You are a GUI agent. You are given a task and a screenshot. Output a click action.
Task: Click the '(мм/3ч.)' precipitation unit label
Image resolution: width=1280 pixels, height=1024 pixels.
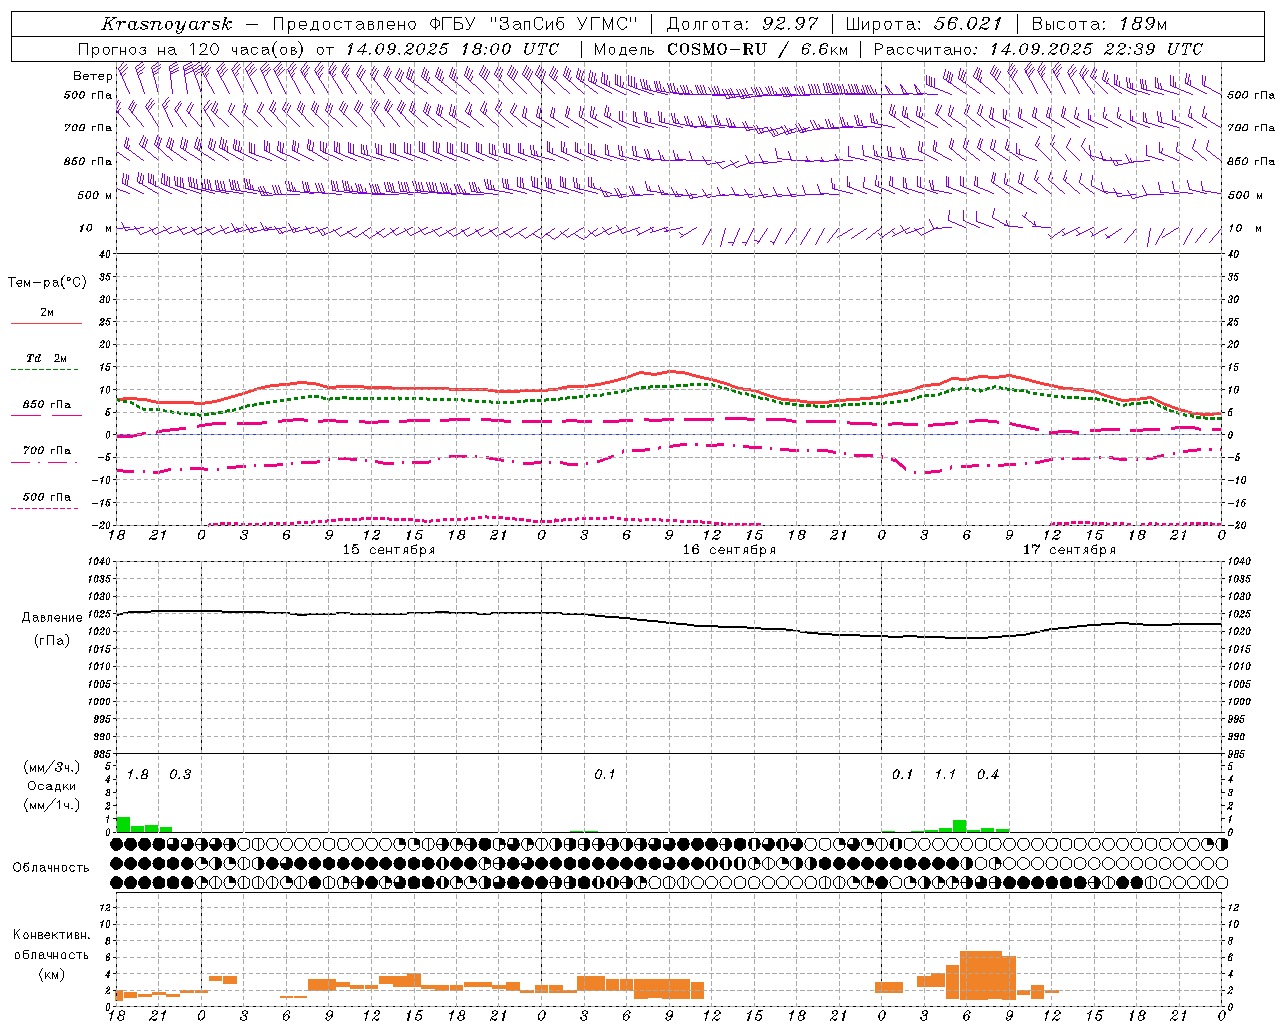[x=52, y=768]
